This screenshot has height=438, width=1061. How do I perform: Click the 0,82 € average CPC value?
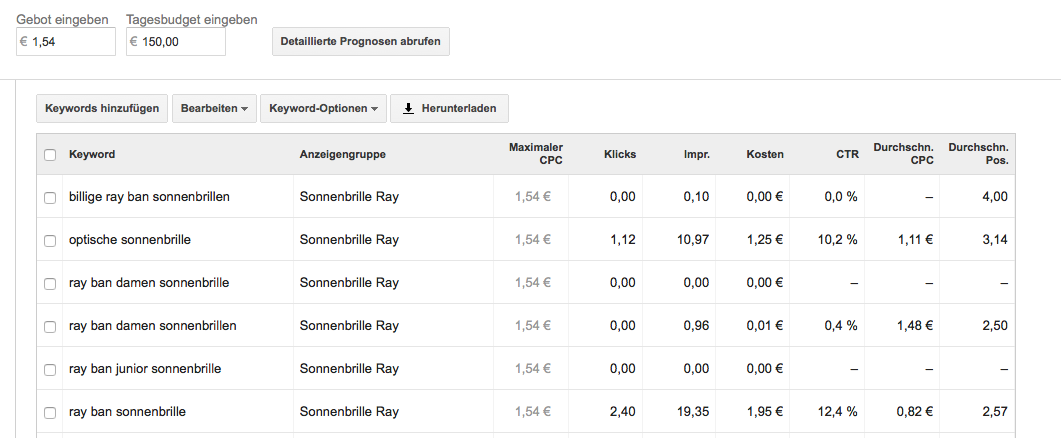915,412
